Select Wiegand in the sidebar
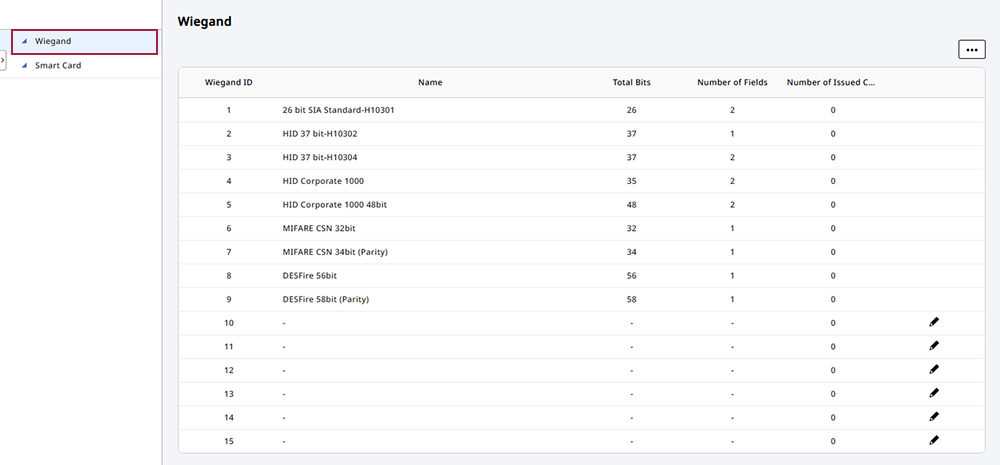 [x=53, y=41]
